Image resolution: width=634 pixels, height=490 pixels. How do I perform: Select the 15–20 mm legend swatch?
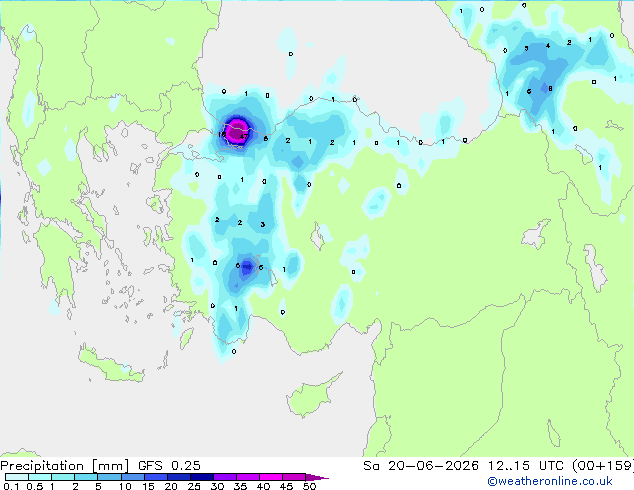(x=155, y=477)
